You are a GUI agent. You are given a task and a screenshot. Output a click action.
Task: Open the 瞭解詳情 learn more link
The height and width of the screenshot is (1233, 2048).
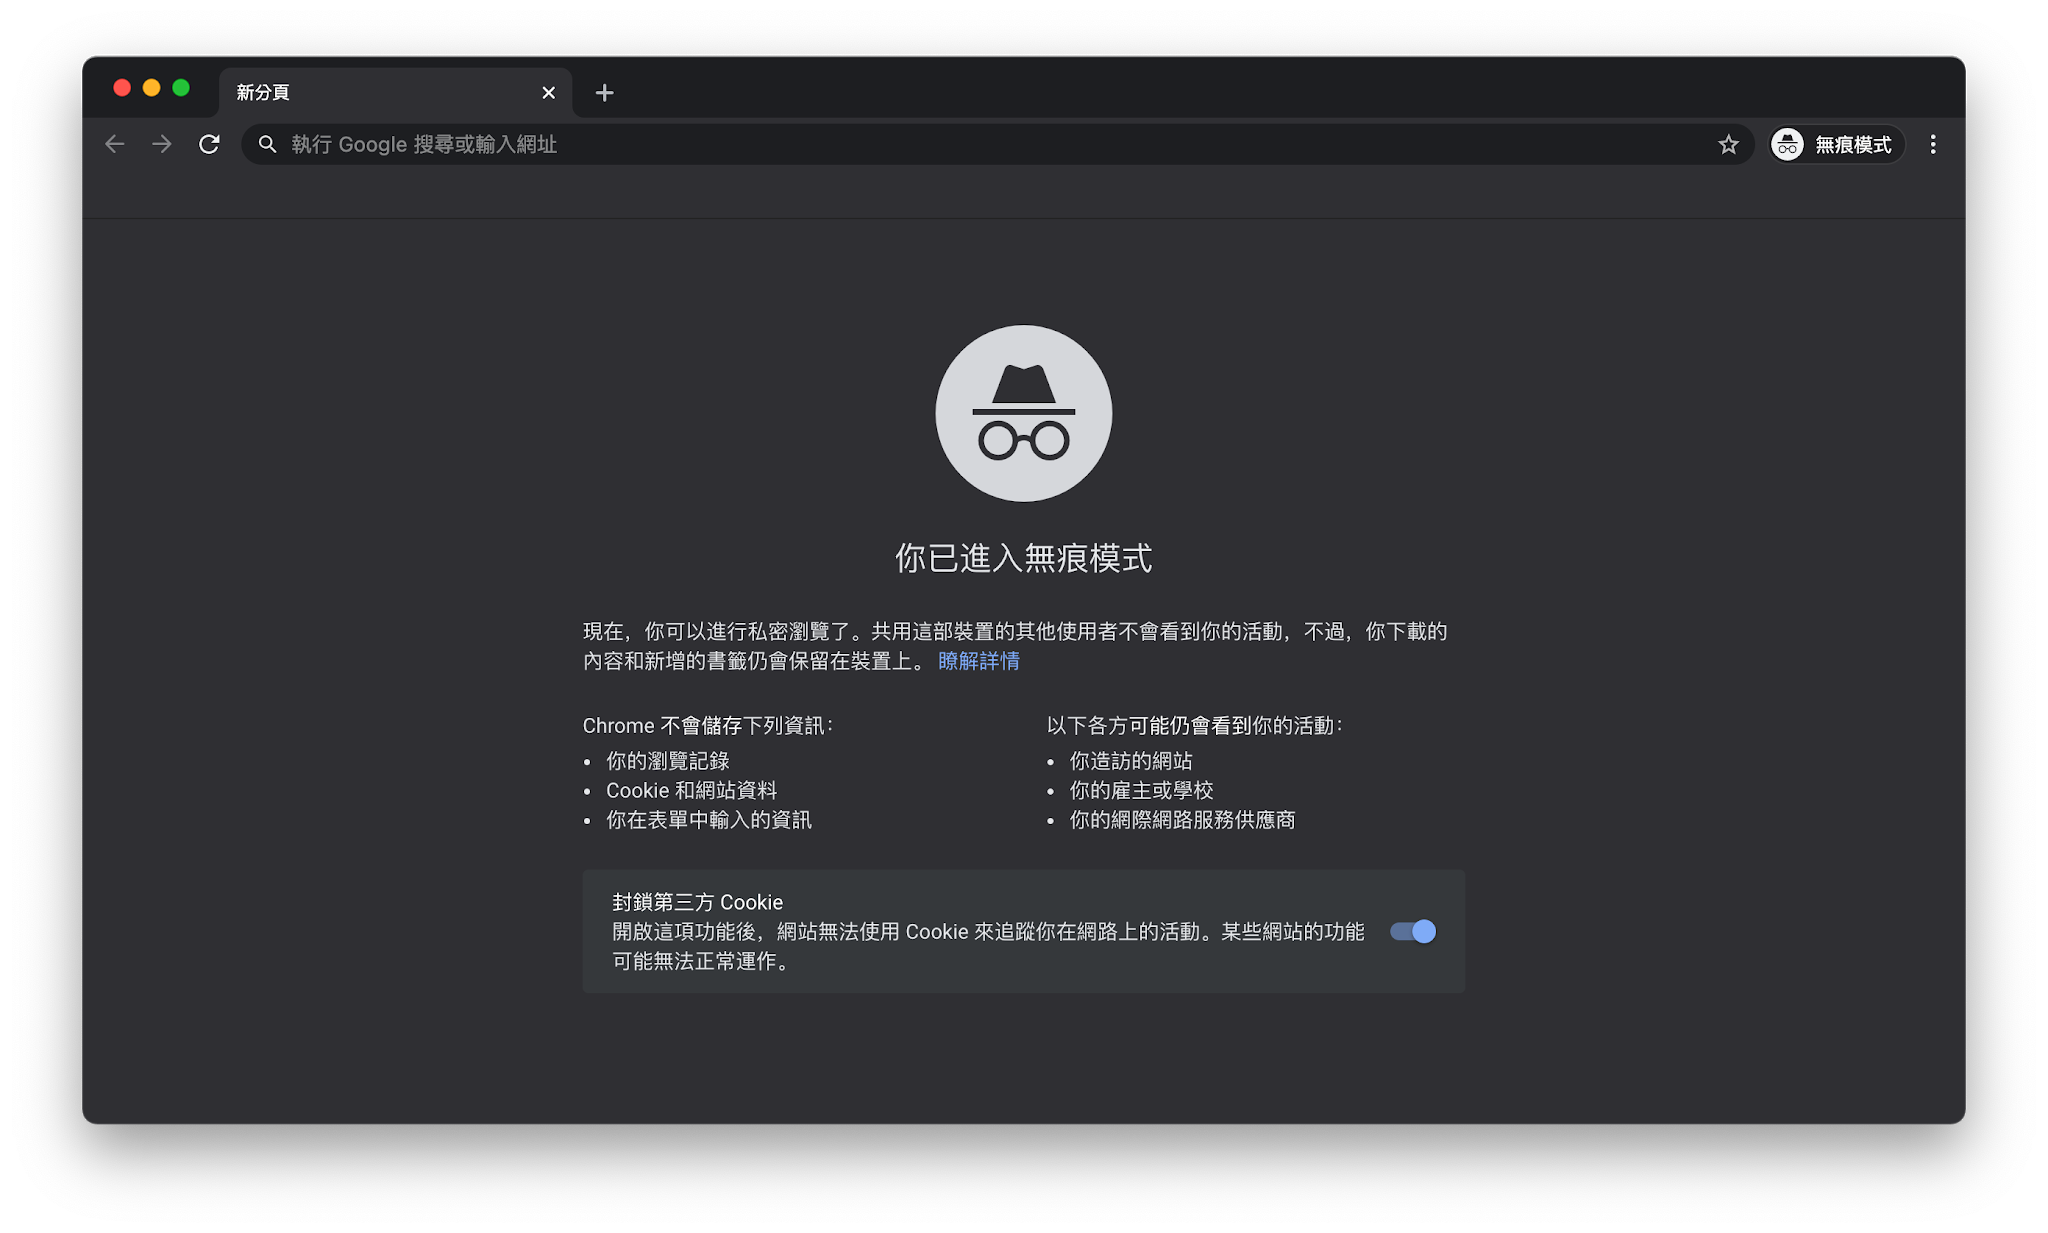tap(978, 661)
